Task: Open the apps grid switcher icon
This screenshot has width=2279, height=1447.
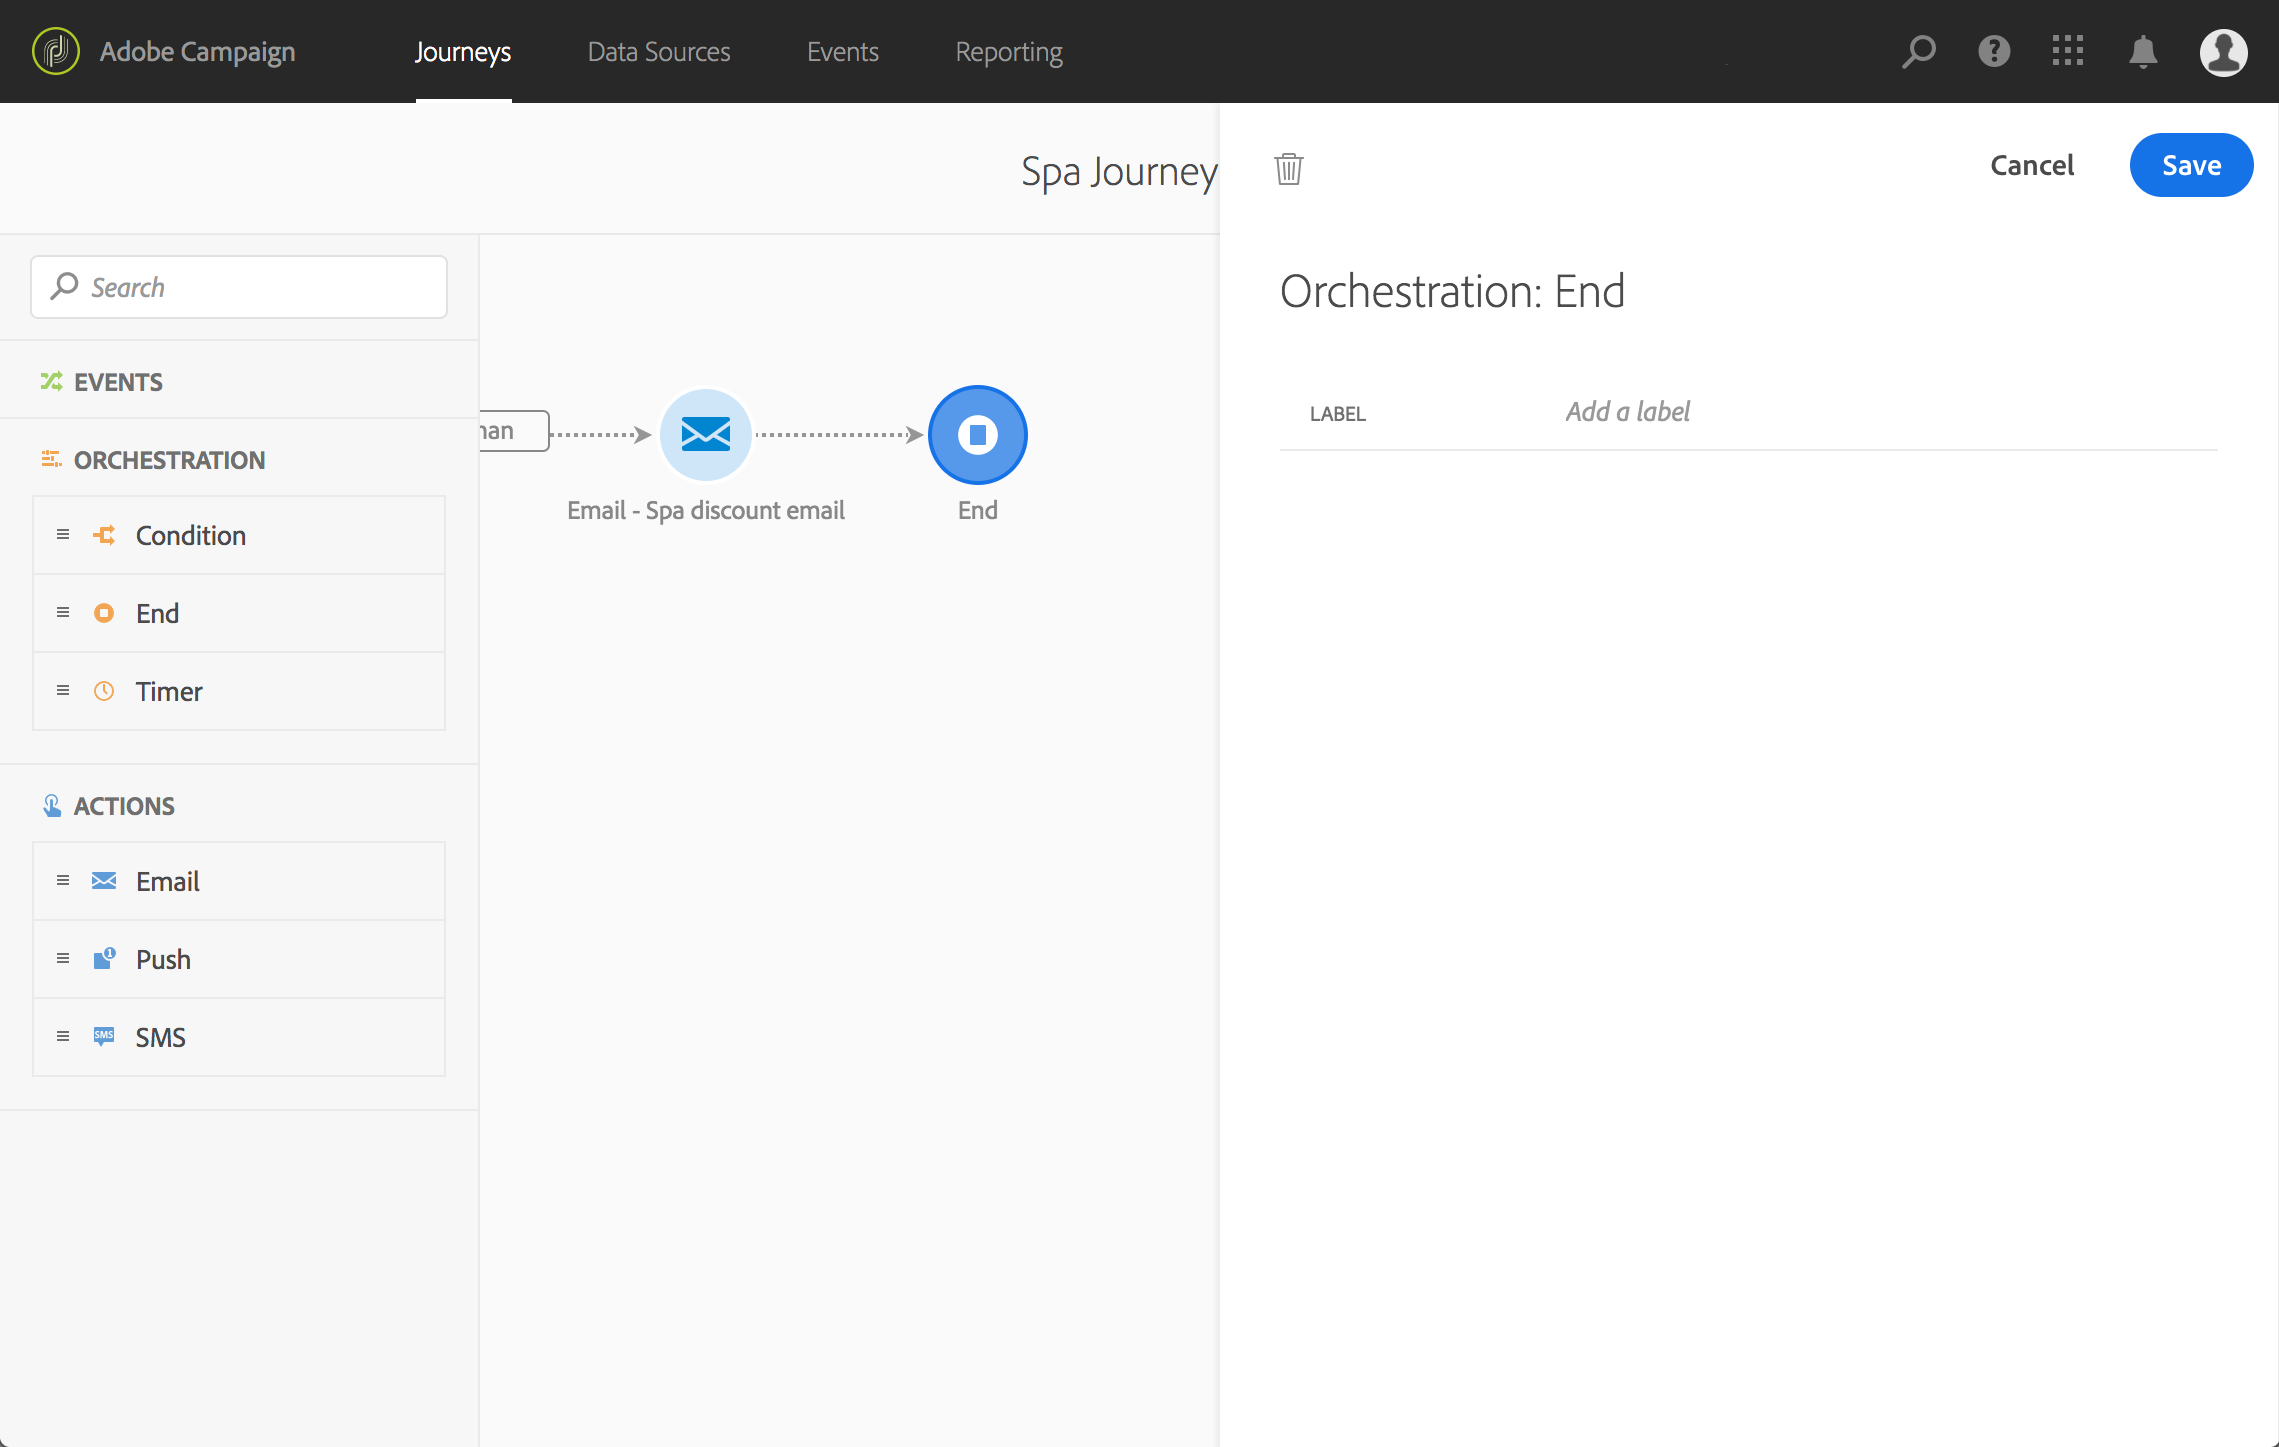Action: click(x=2067, y=52)
